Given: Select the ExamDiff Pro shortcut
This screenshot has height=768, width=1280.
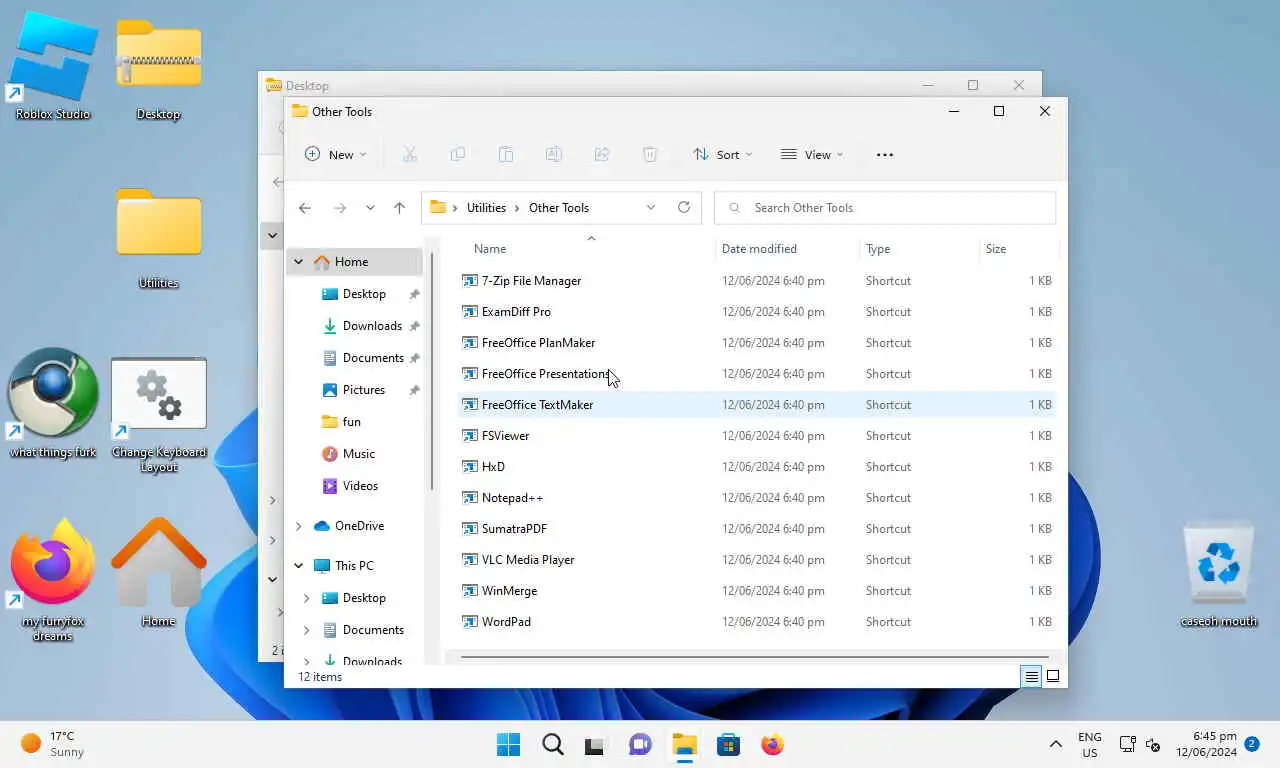Looking at the screenshot, I should coord(756,312).
